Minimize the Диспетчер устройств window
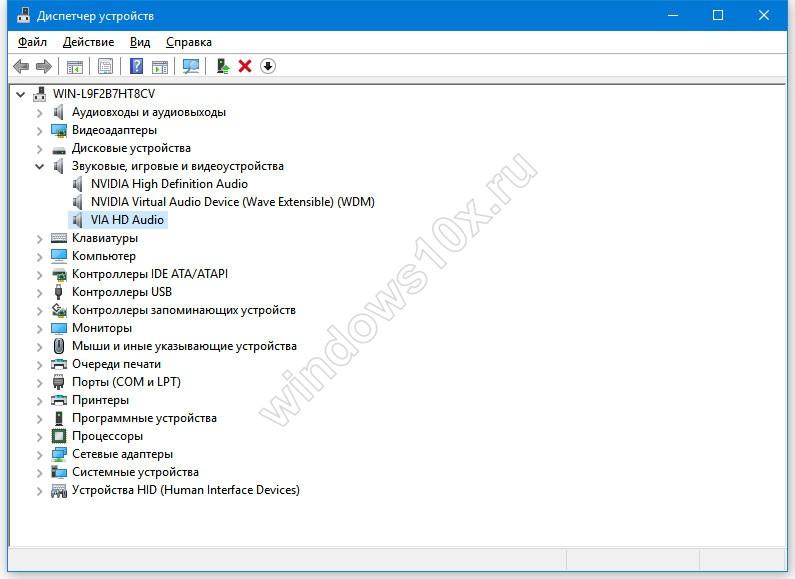Screen dimensions: 795x579 pyautogui.click(x=673, y=16)
